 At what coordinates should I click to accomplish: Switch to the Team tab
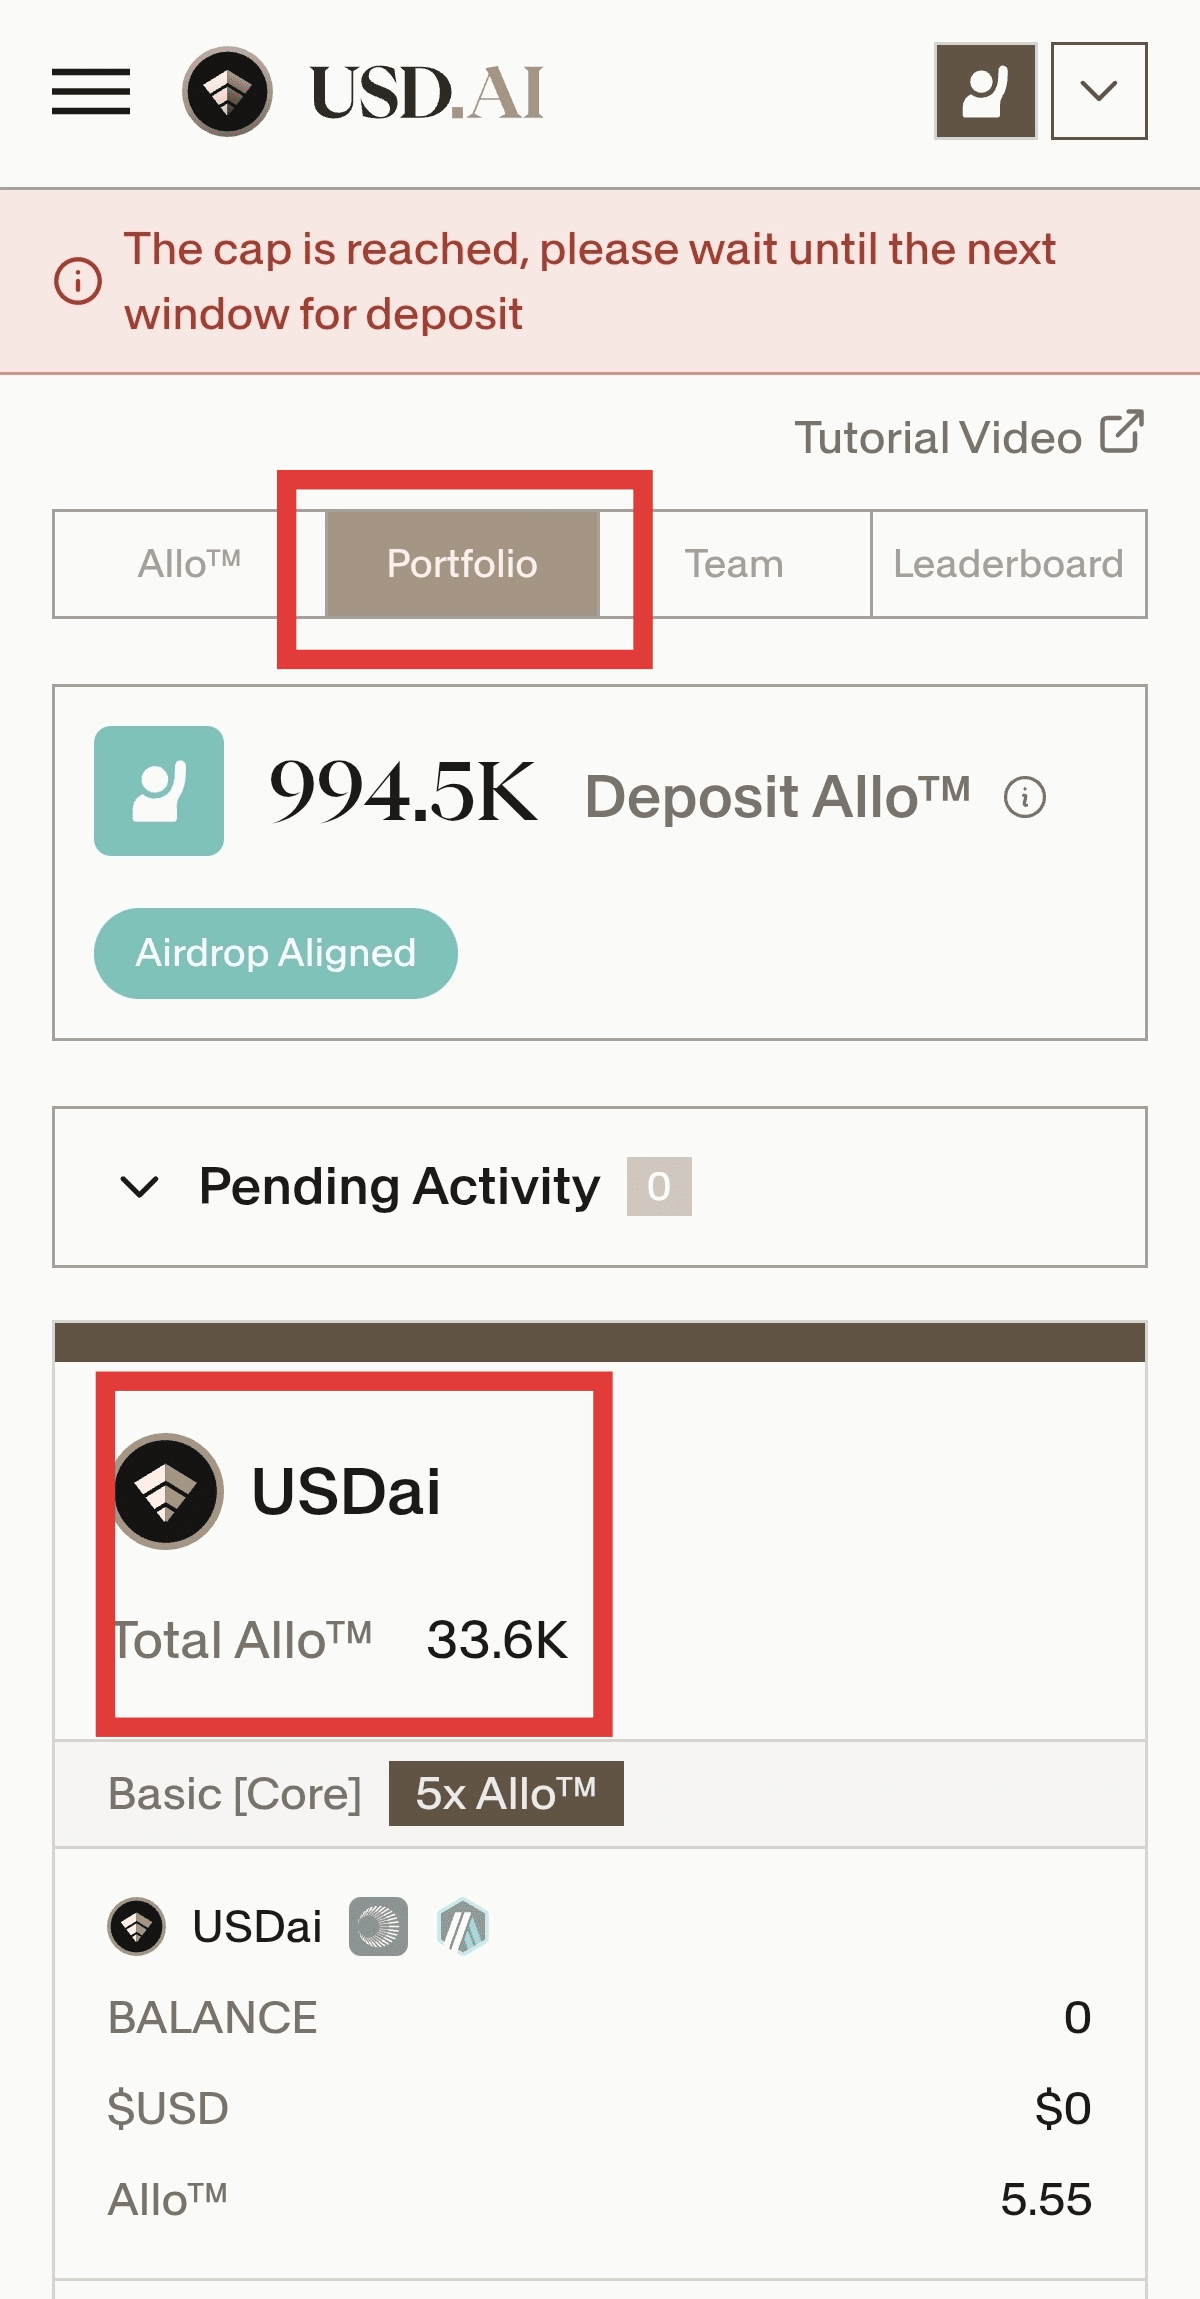(x=734, y=564)
